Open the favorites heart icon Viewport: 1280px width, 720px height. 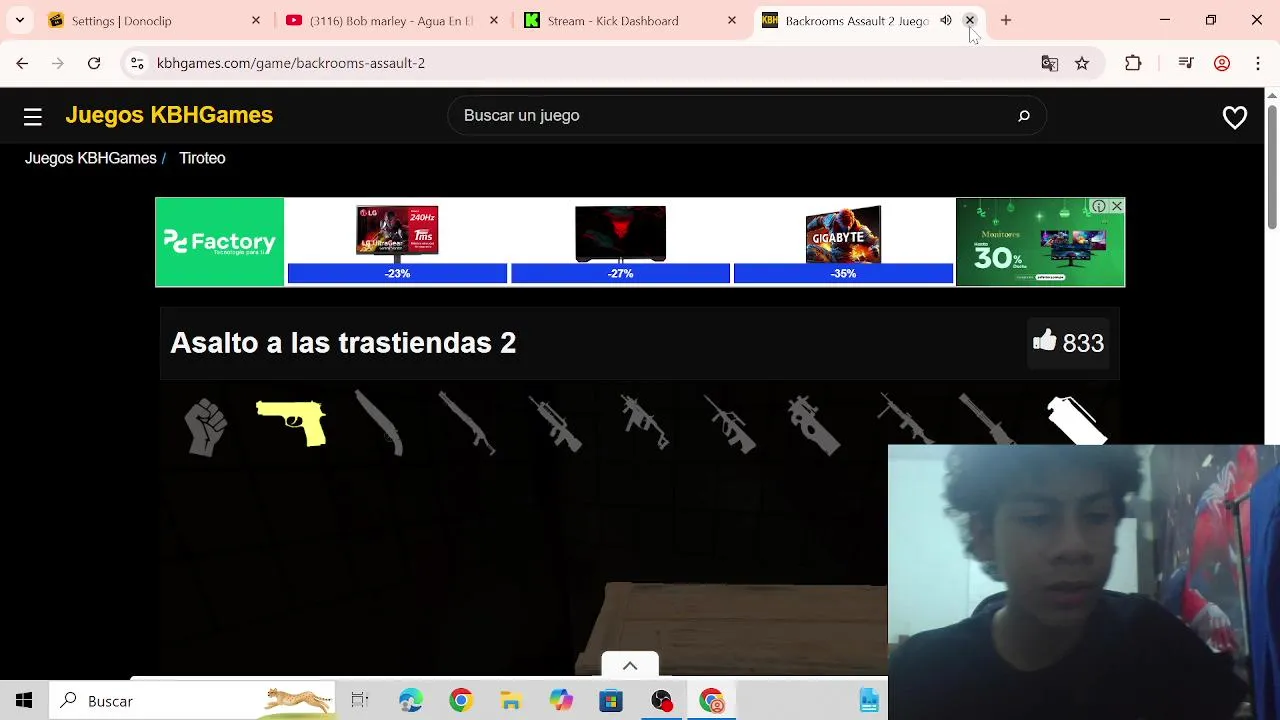click(1235, 117)
